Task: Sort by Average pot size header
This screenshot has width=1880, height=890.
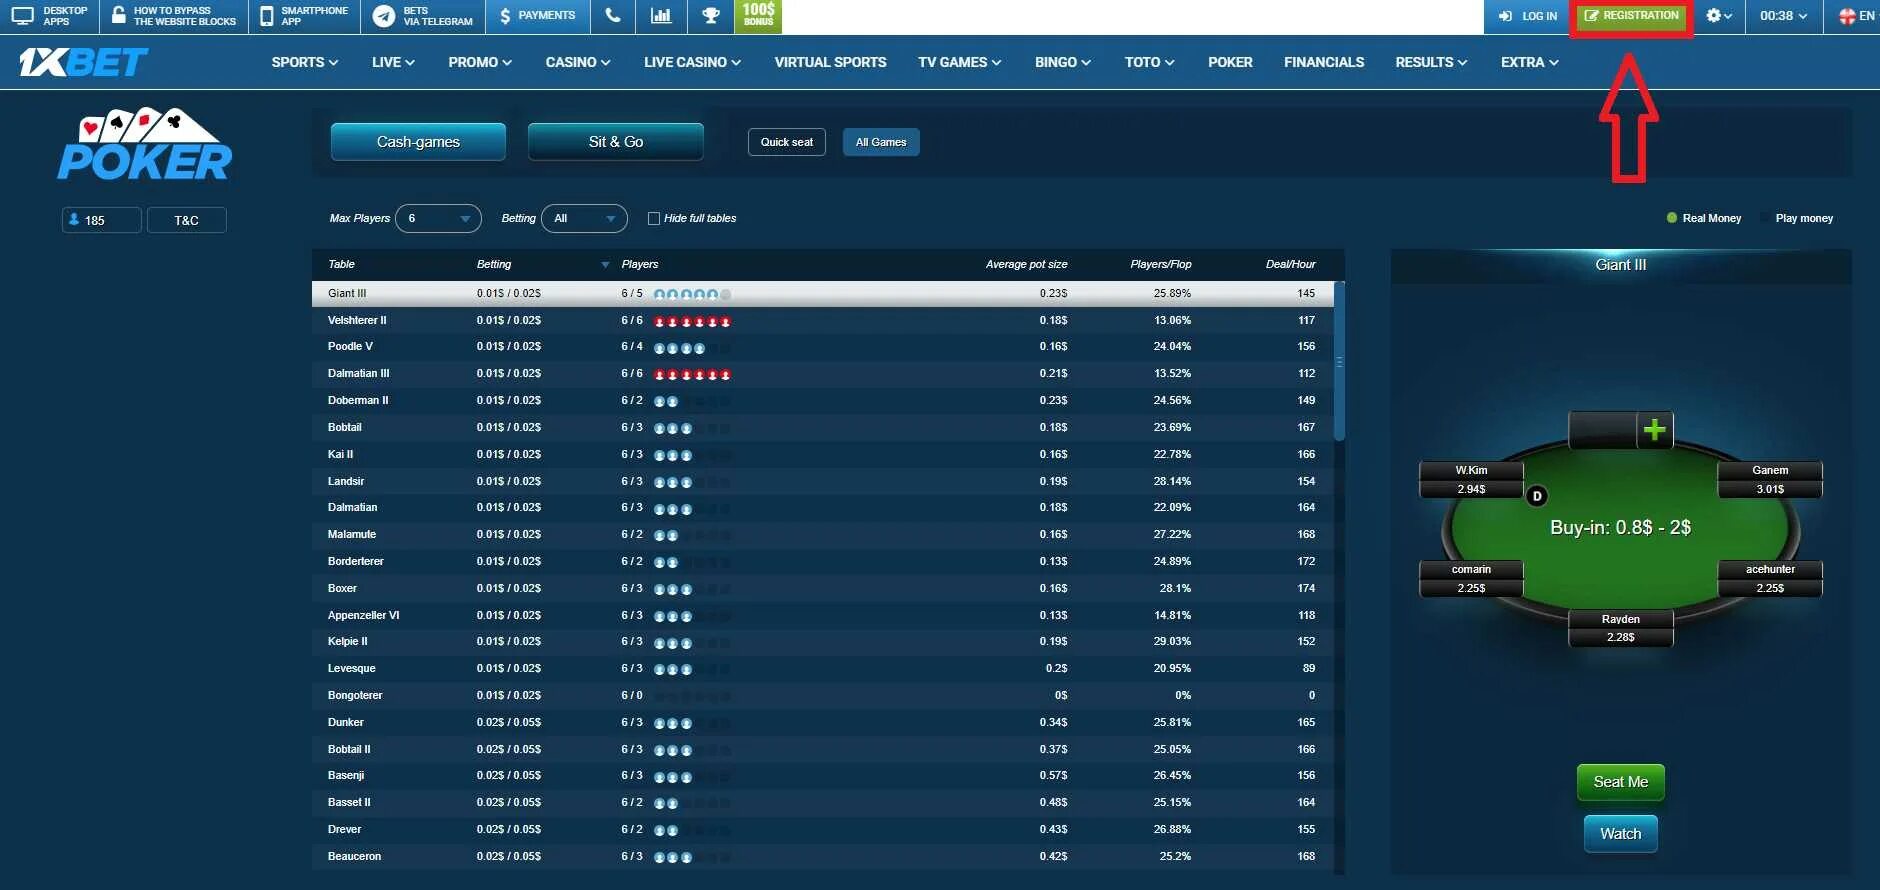Action: coord(1026,265)
